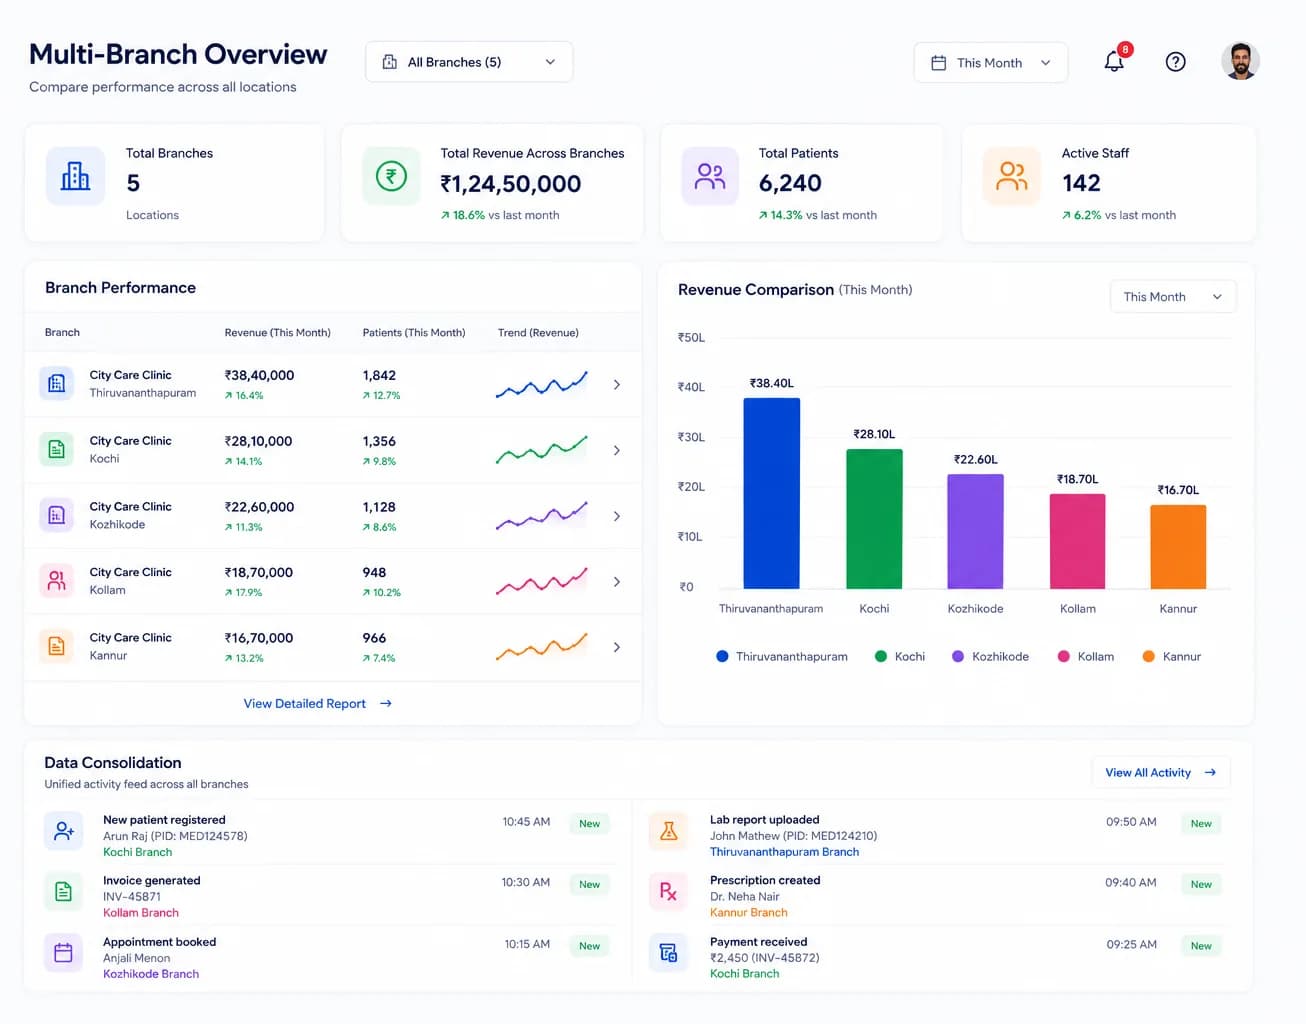Click the help question mark icon
Viewport: 1306px width, 1024px height.
[1176, 62]
